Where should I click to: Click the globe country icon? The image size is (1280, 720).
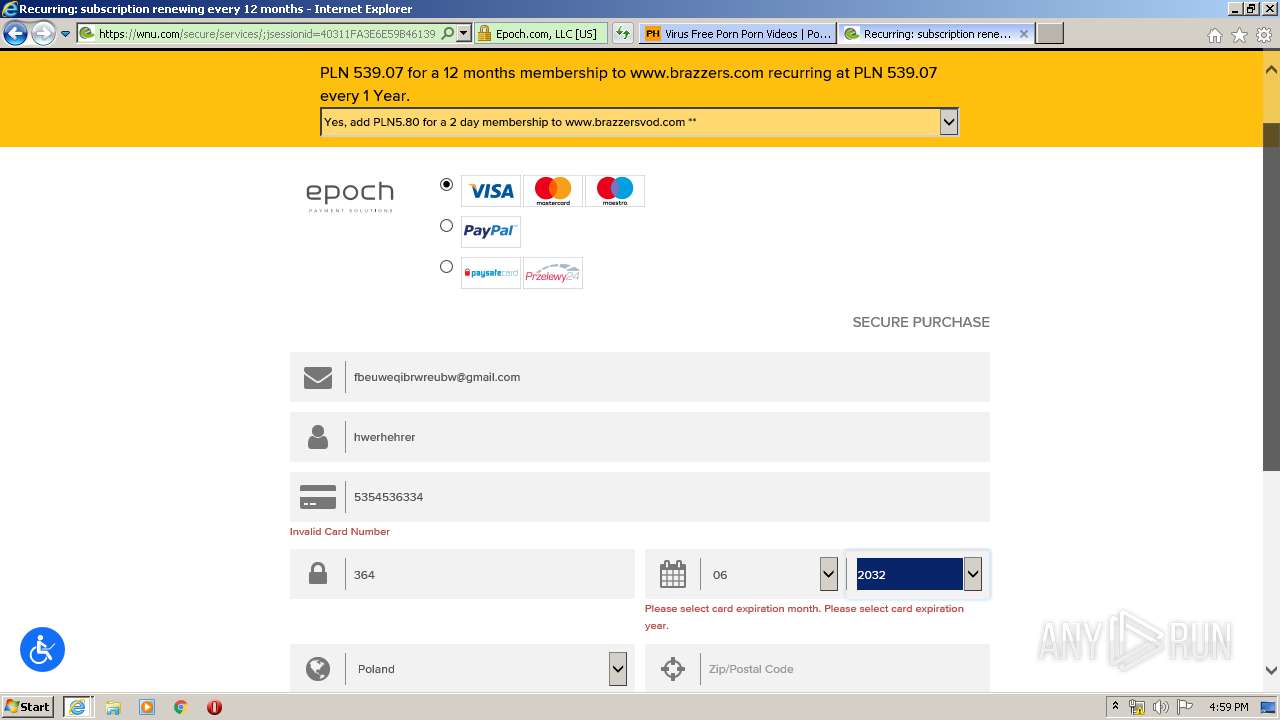coord(318,669)
